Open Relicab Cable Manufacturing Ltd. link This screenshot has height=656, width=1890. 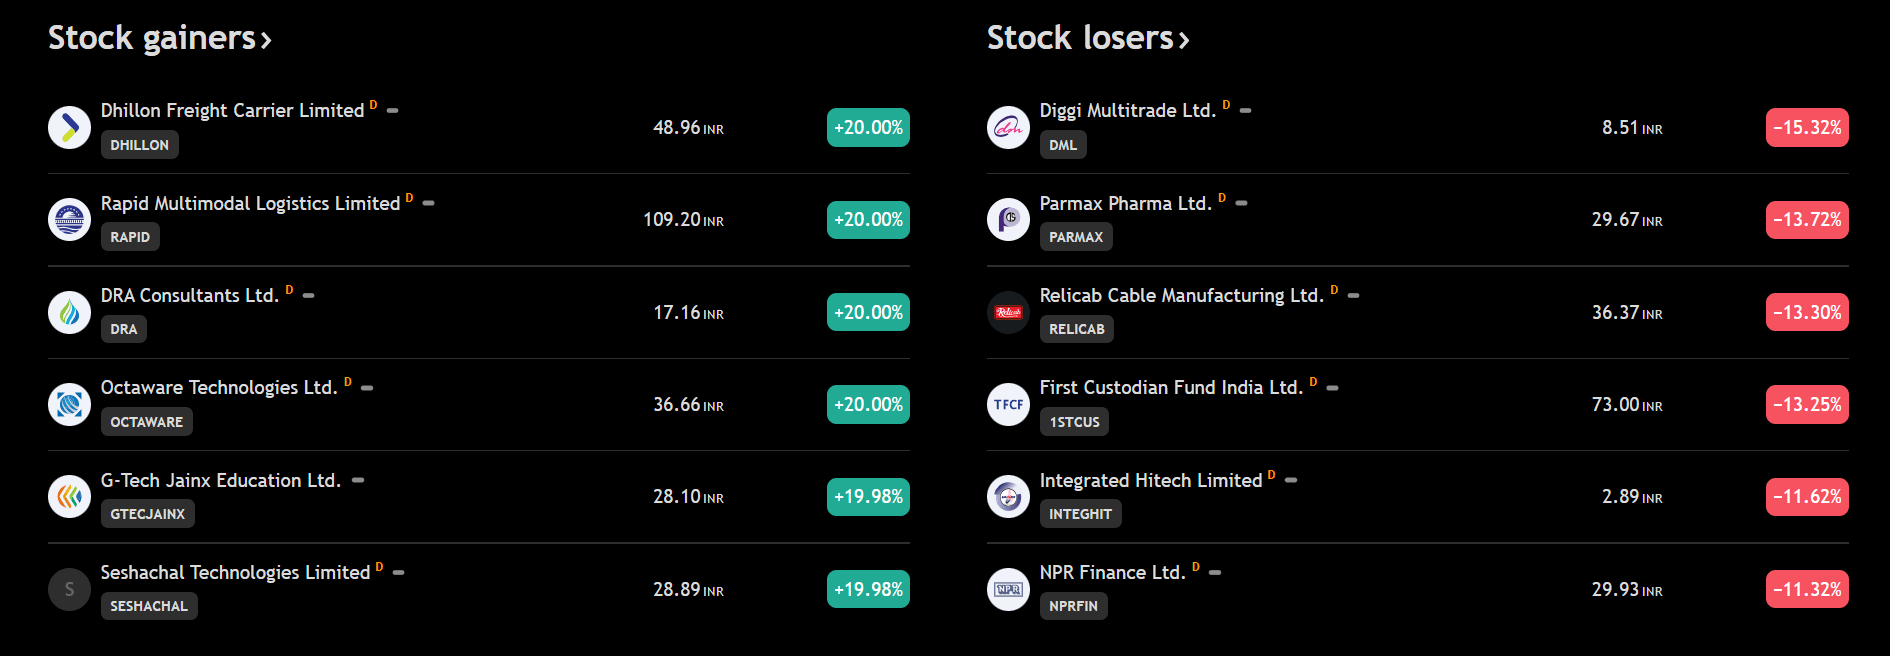click(1181, 295)
